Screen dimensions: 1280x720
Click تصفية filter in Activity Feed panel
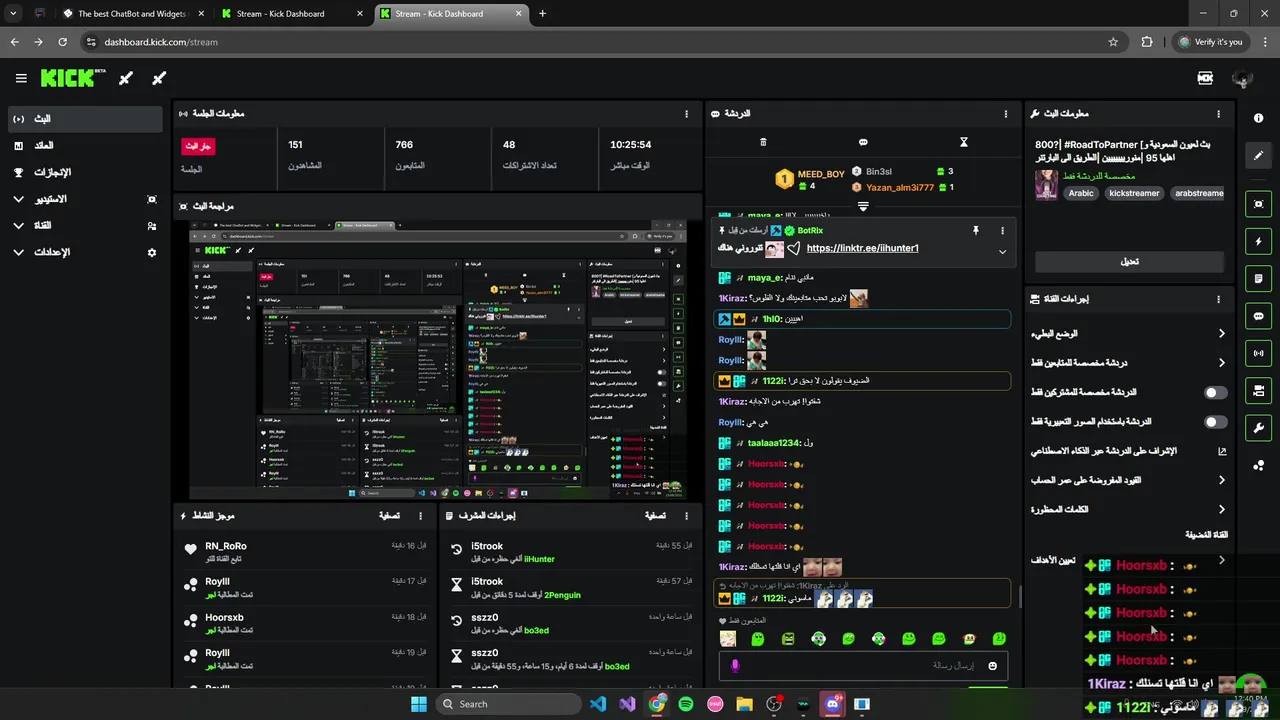point(389,516)
